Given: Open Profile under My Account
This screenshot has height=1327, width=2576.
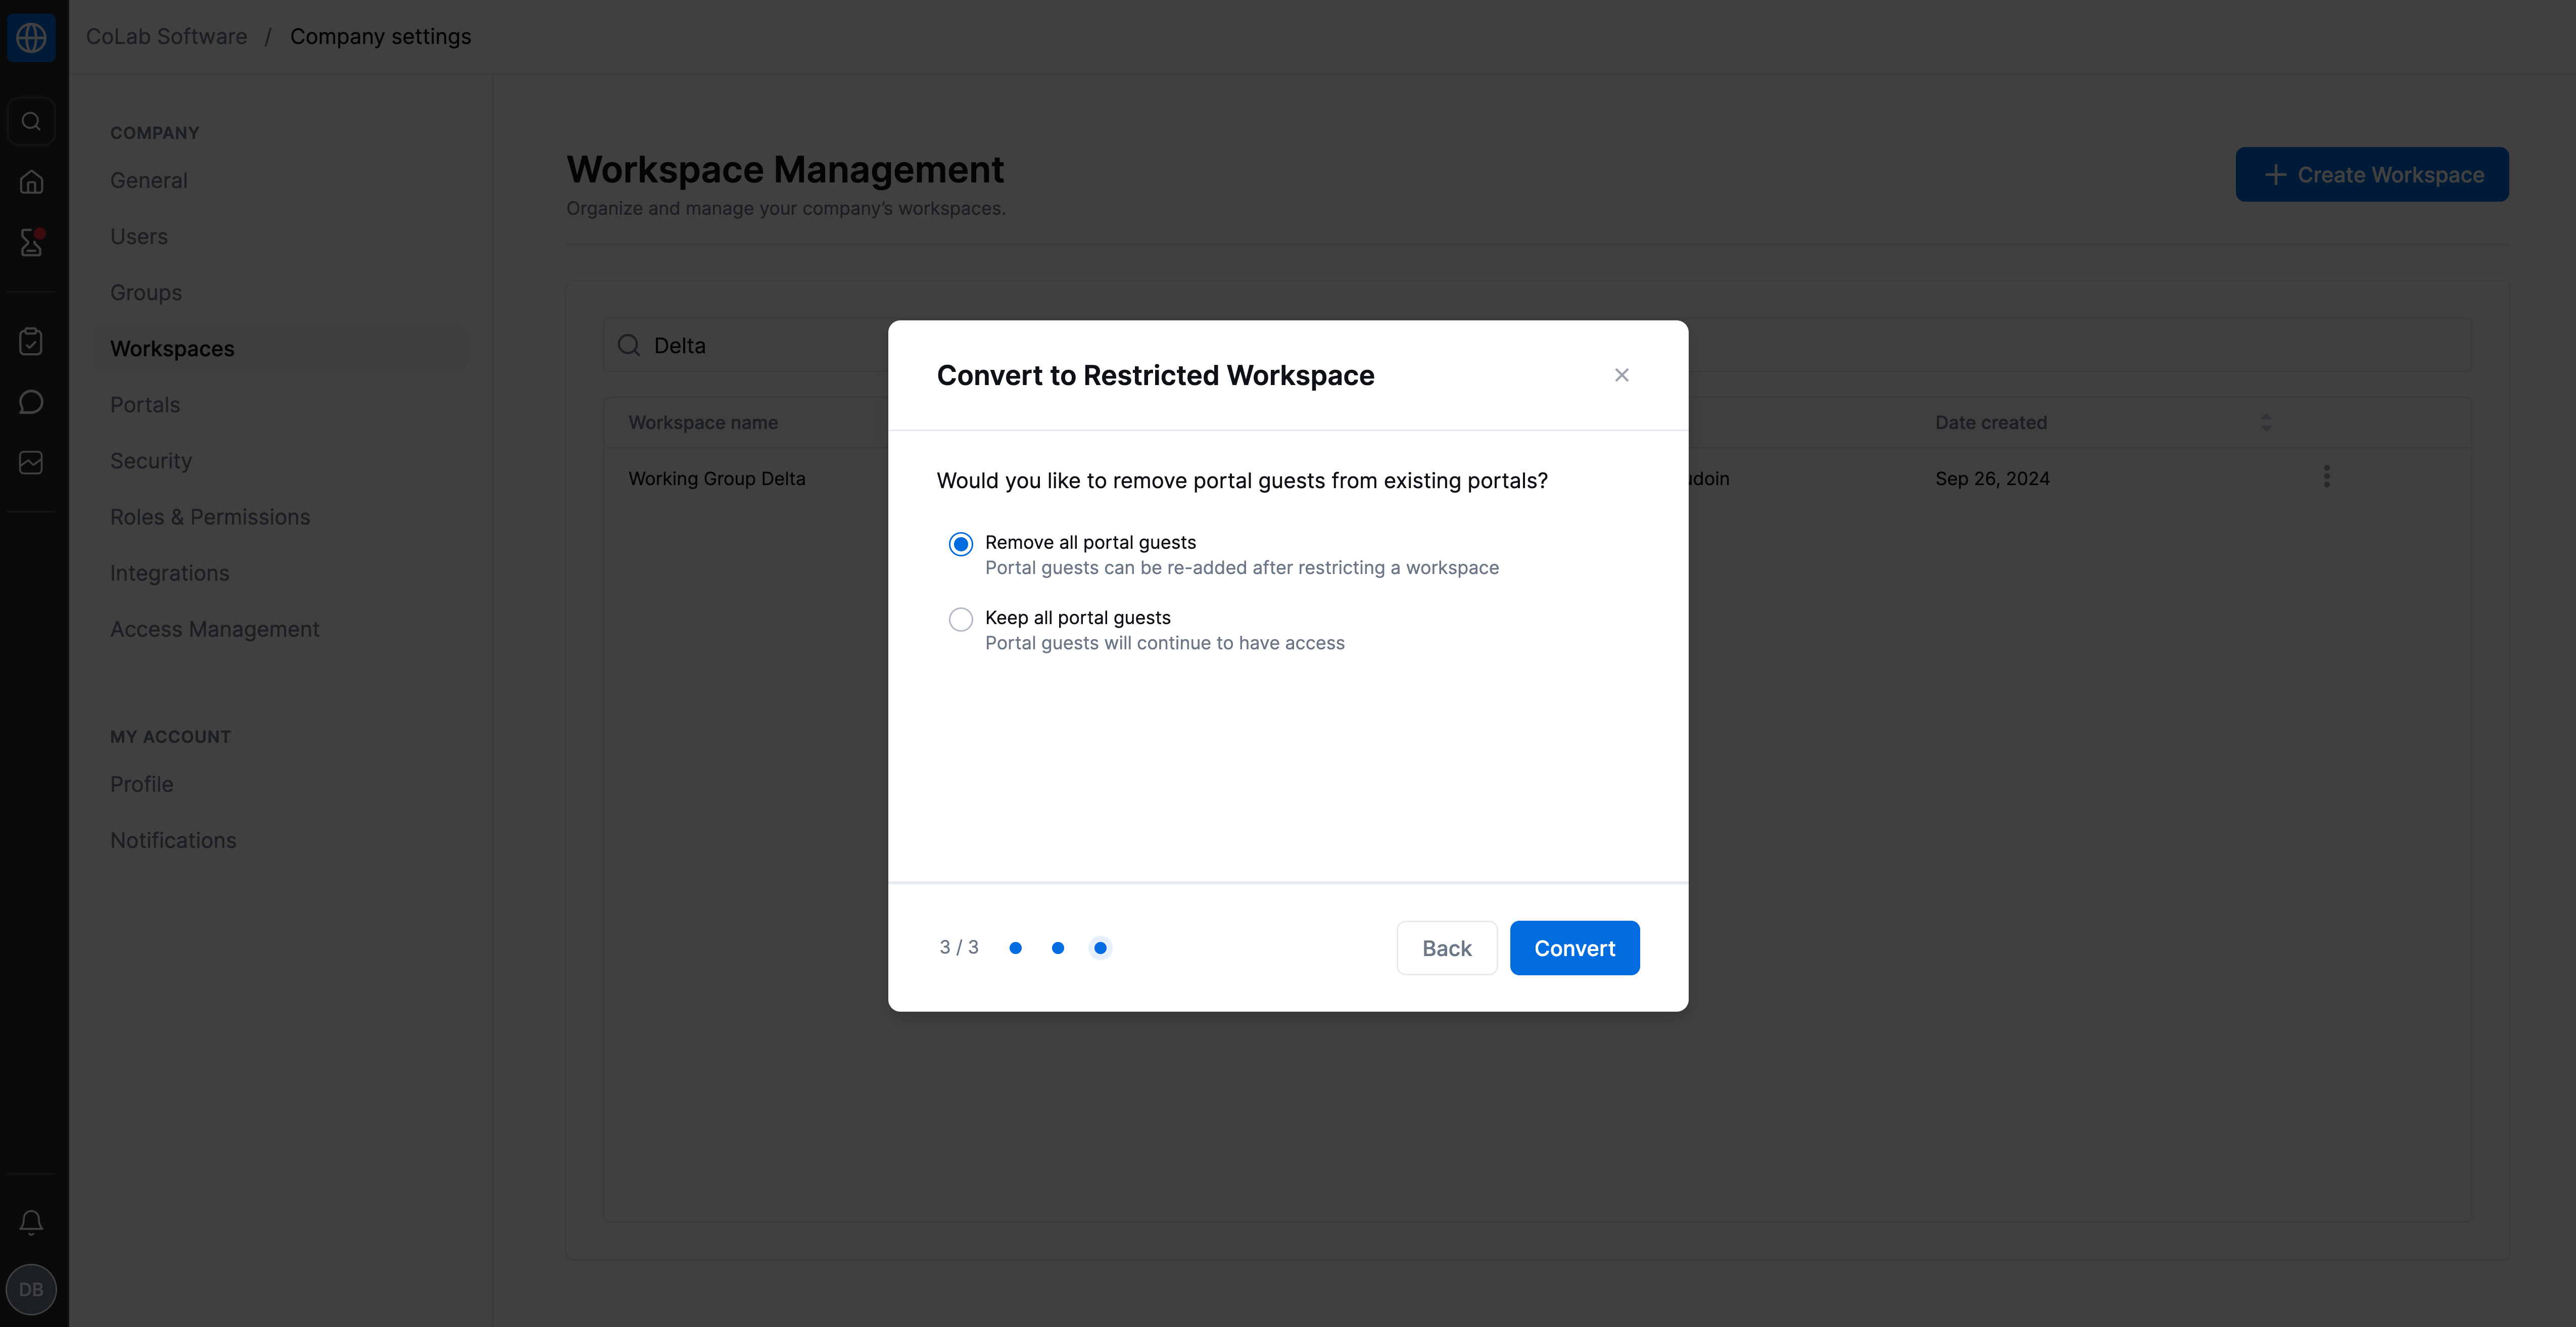Looking at the screenshot, I should click(142, 784).
